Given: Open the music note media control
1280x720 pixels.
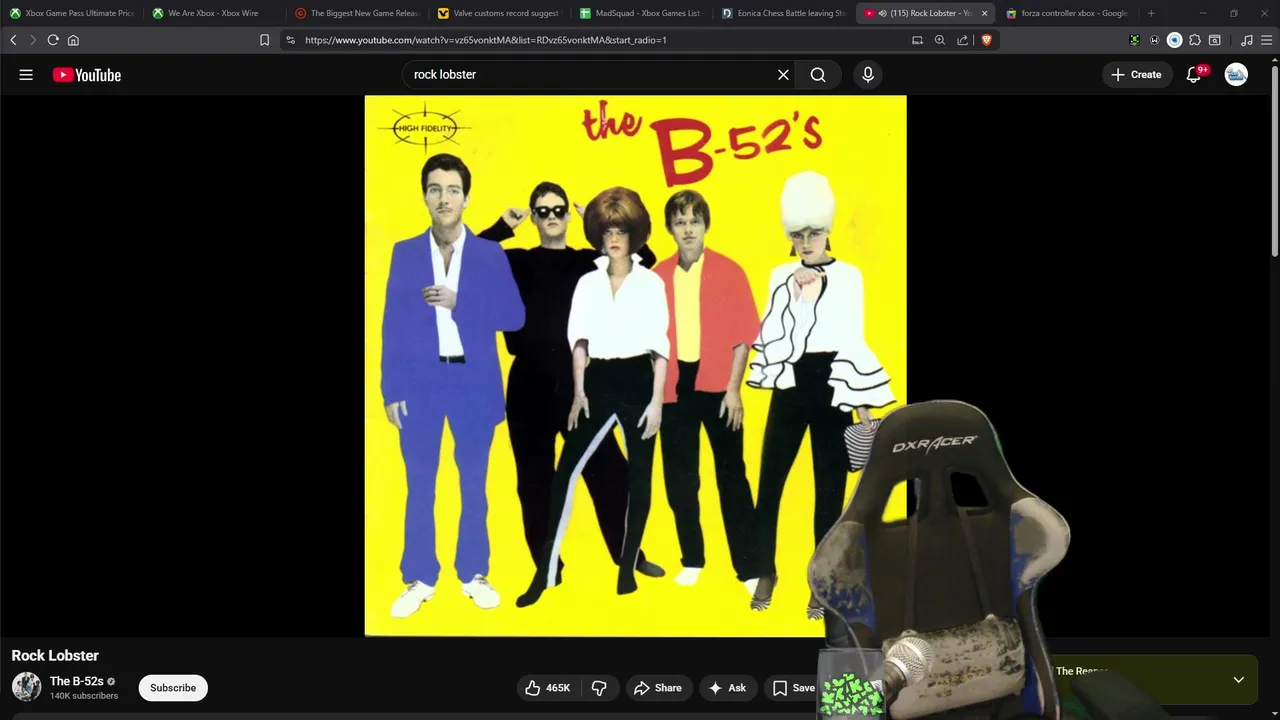Looking at the screenshot, I should click(1246, 40).
